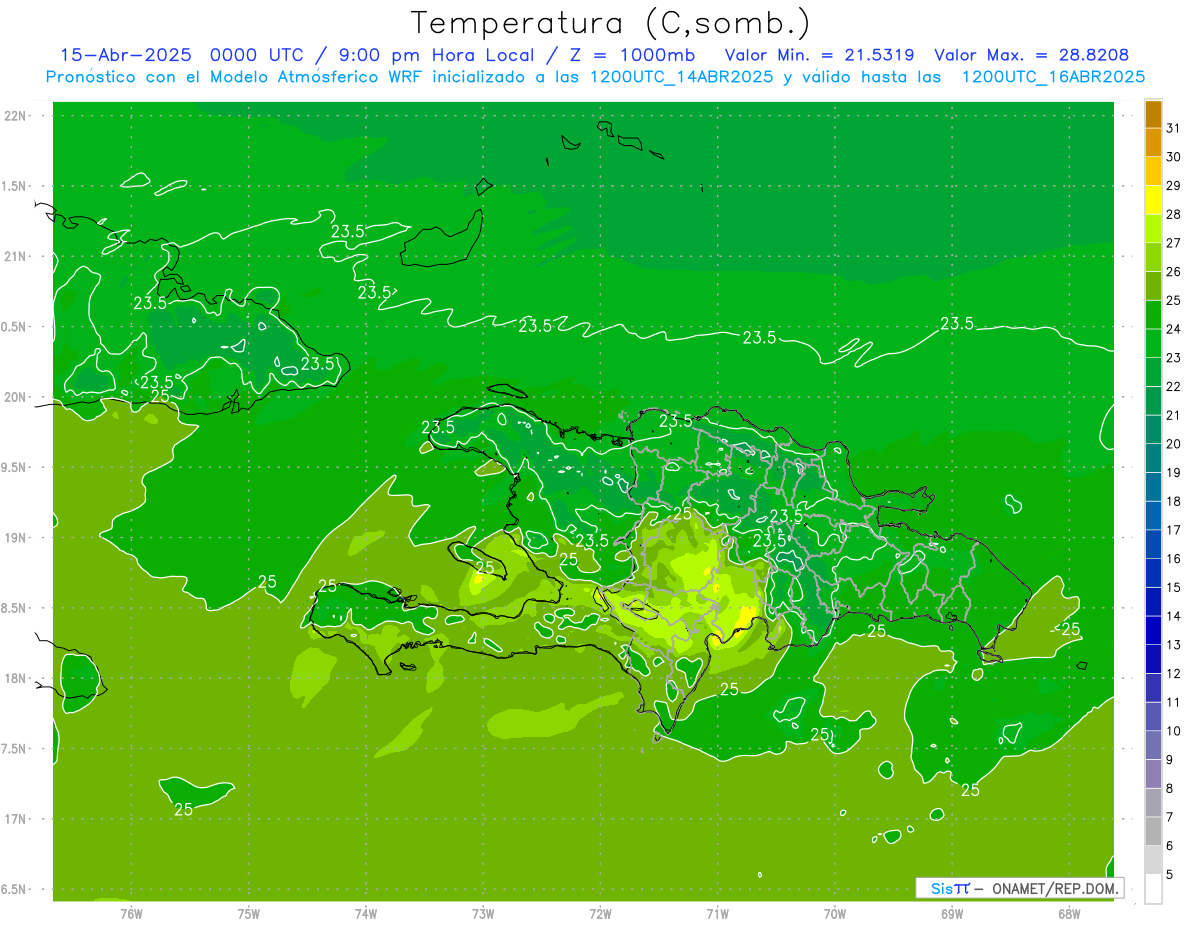1200x927 pixels.
Task: Click "Valor Max. = 28.8208" value
Action: (1031, 55)
